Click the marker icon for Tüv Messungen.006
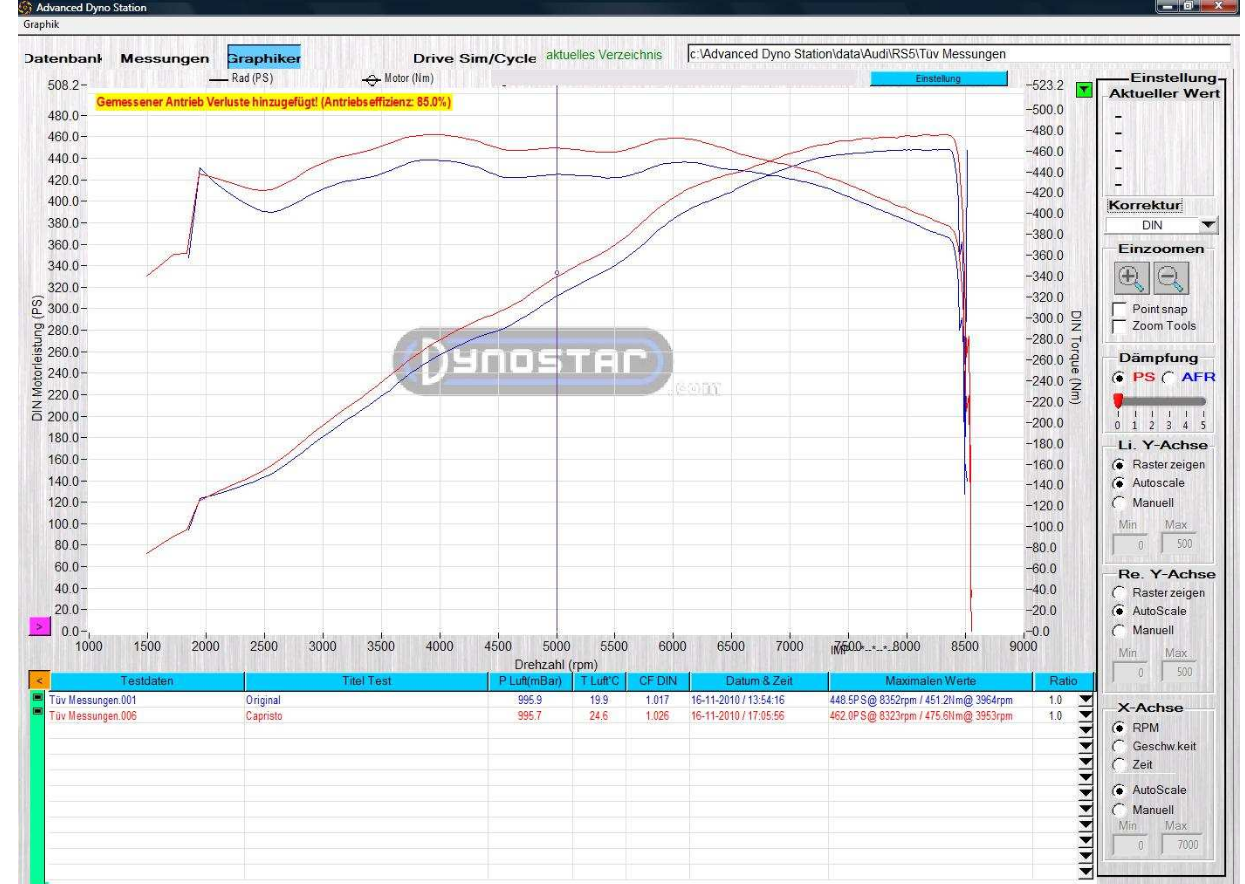The height and width of the screenshot is (884, 1245). coord(39,712)
